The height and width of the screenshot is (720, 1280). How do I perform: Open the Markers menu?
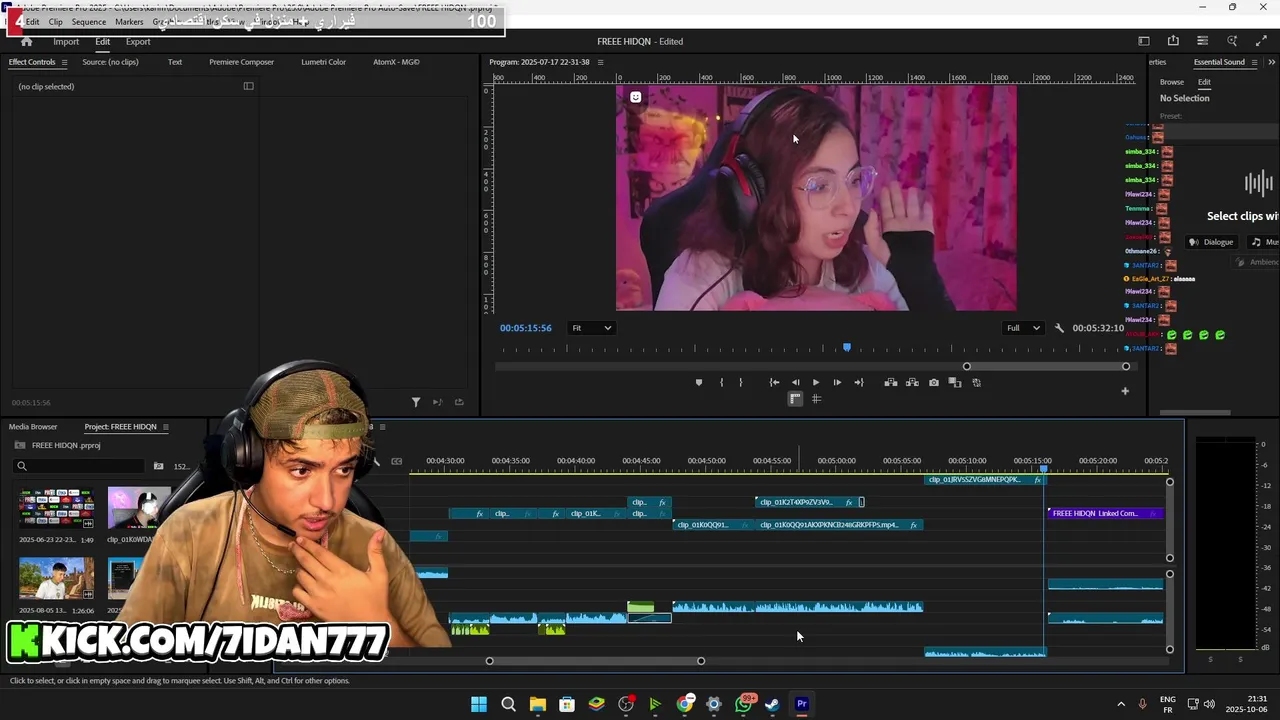pyautogui.click(x=129, y=22)
